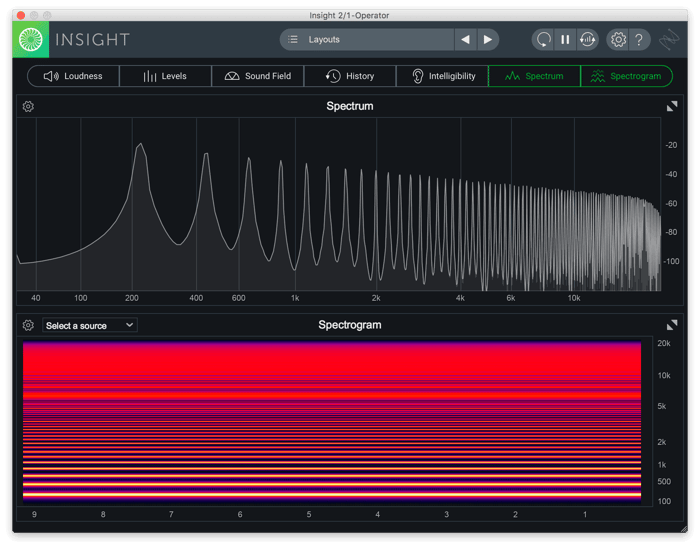Click the iZotope squiggle logo at top right
The width and height of the screenshot is (700, 548).
pos(668,40)
